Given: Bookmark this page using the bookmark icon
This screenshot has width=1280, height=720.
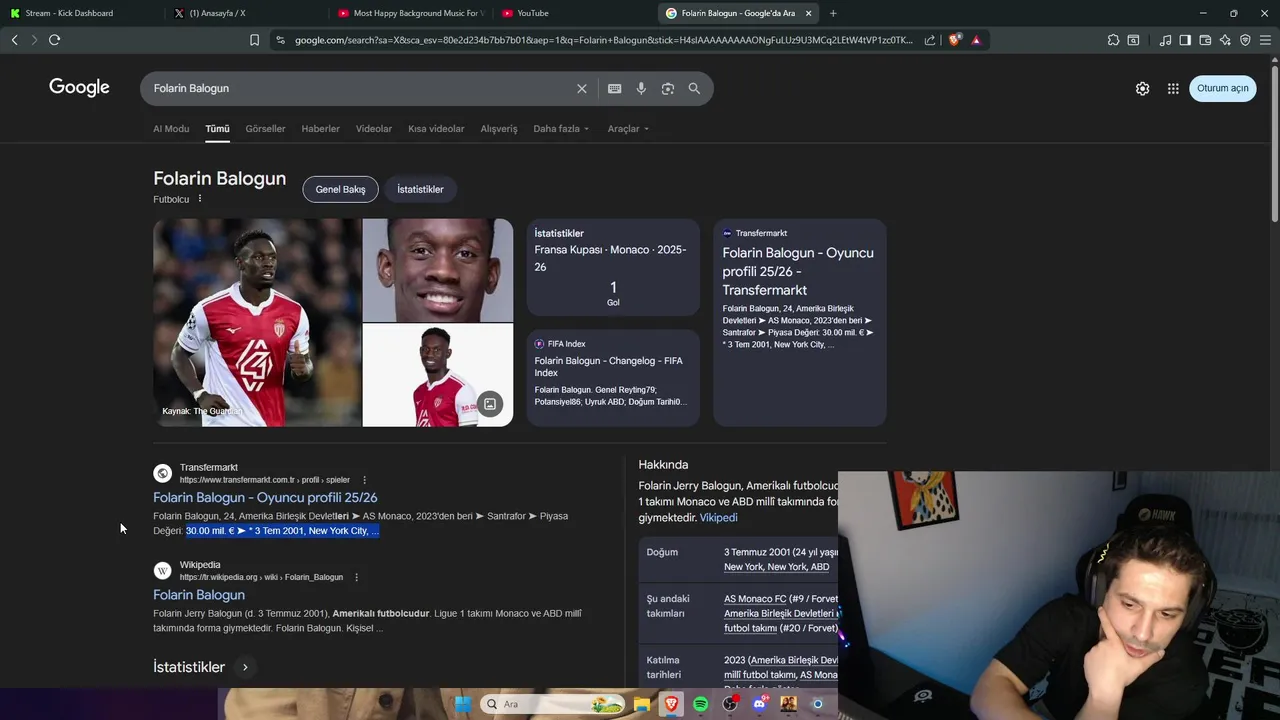Looking at the screenshot, I should 254,40.
